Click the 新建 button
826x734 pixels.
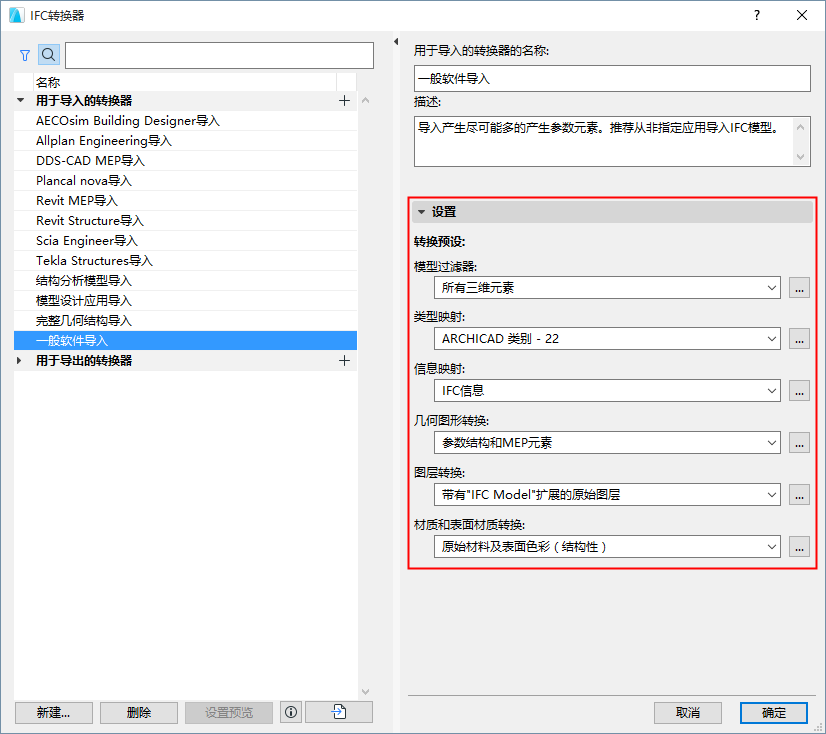coord(53,712)
